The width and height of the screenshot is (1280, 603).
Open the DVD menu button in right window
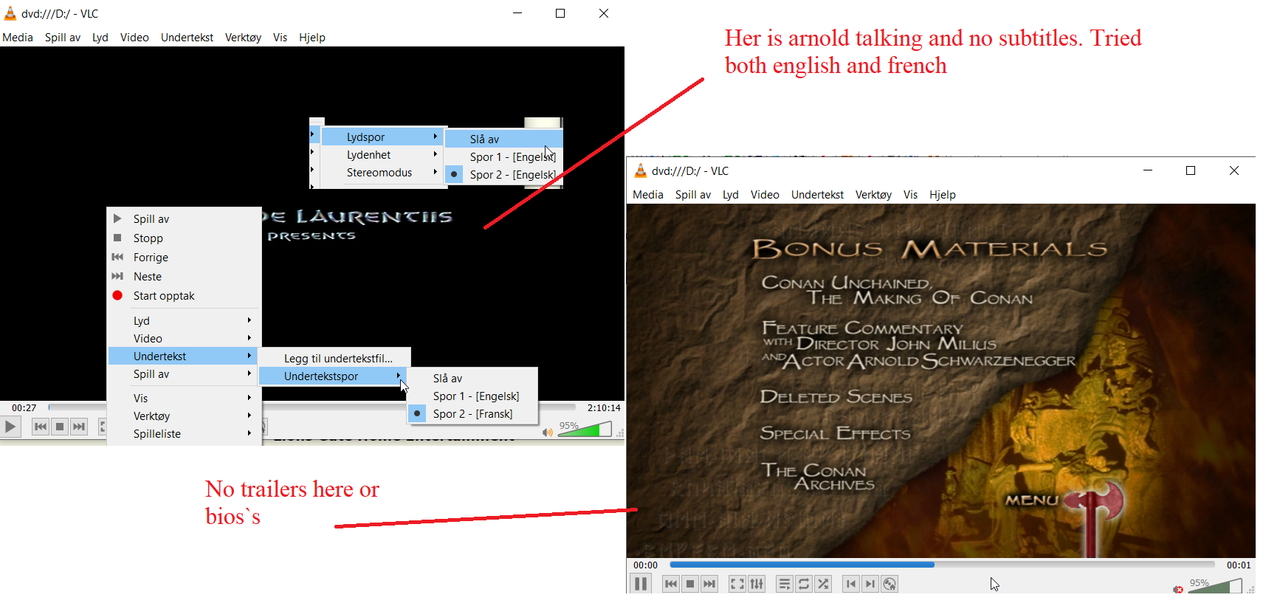click(889, 584)
